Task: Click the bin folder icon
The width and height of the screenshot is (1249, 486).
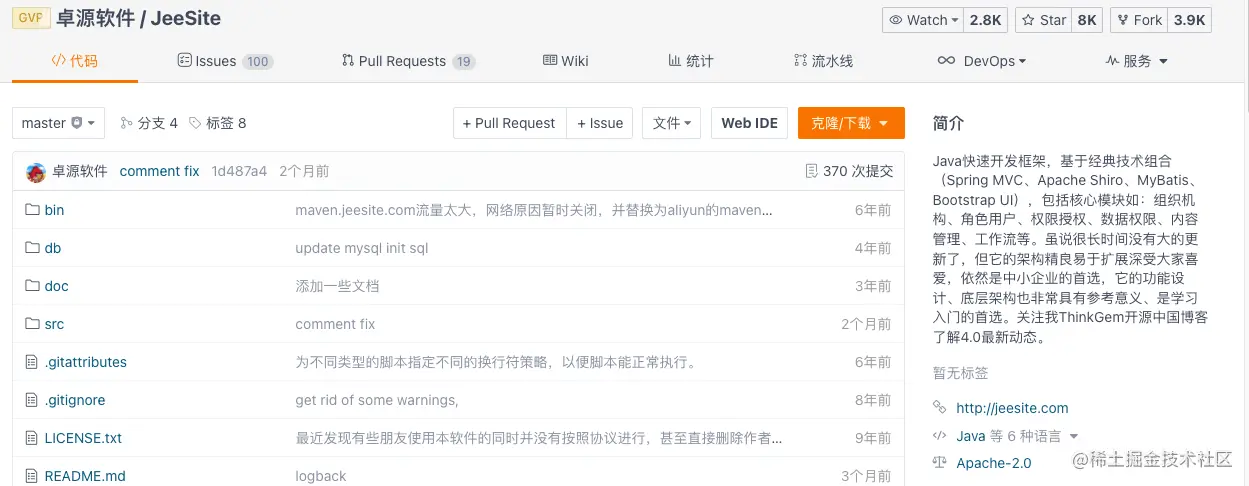Action: click(x=31, y=210)
